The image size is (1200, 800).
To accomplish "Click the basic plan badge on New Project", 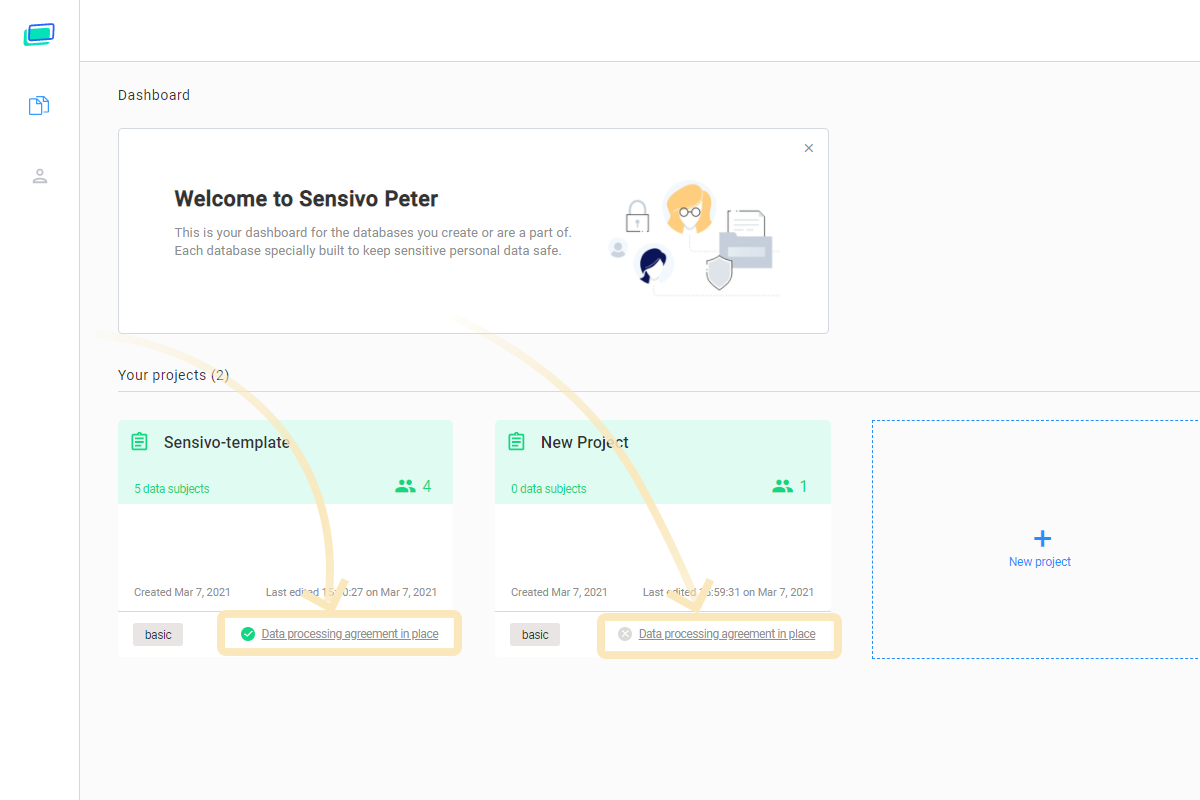I will pyautogui.click(x=535, y=634).
